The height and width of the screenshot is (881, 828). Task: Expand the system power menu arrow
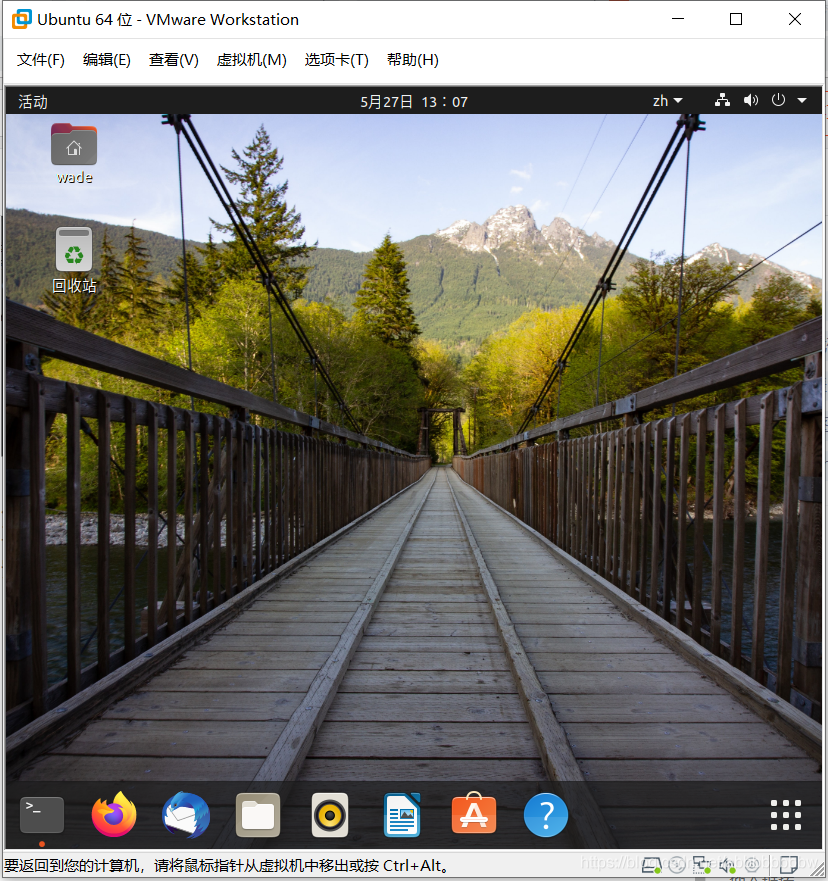(x=802, y=100)
